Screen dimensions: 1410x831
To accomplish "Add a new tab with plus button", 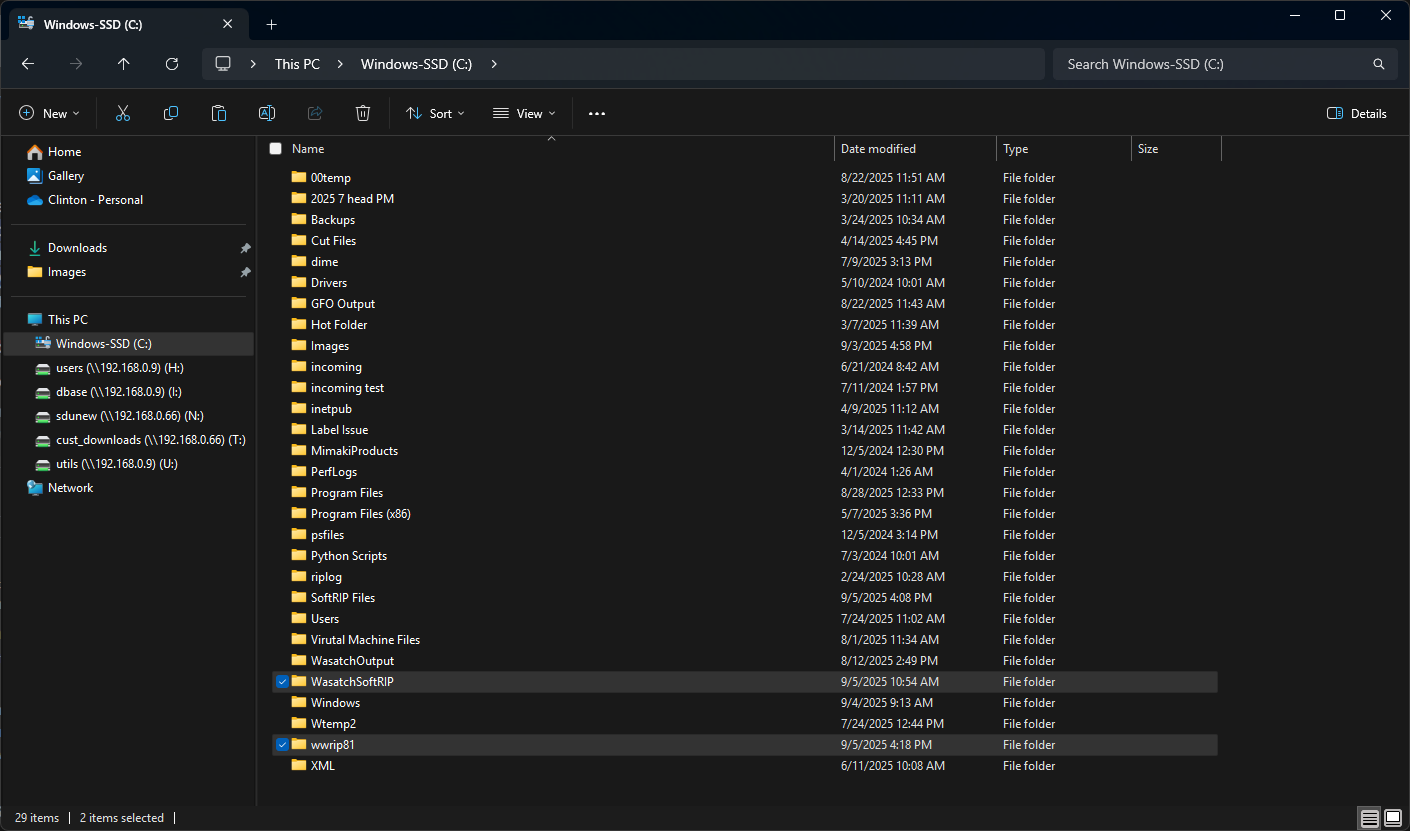I will tap(271, 24).
